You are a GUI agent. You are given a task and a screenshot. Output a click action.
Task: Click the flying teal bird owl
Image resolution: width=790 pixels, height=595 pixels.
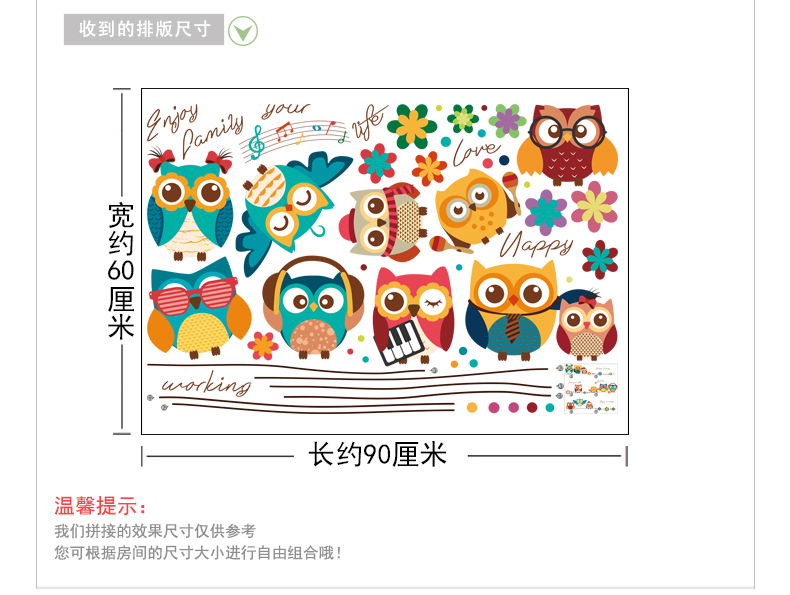tap(291, 207)
